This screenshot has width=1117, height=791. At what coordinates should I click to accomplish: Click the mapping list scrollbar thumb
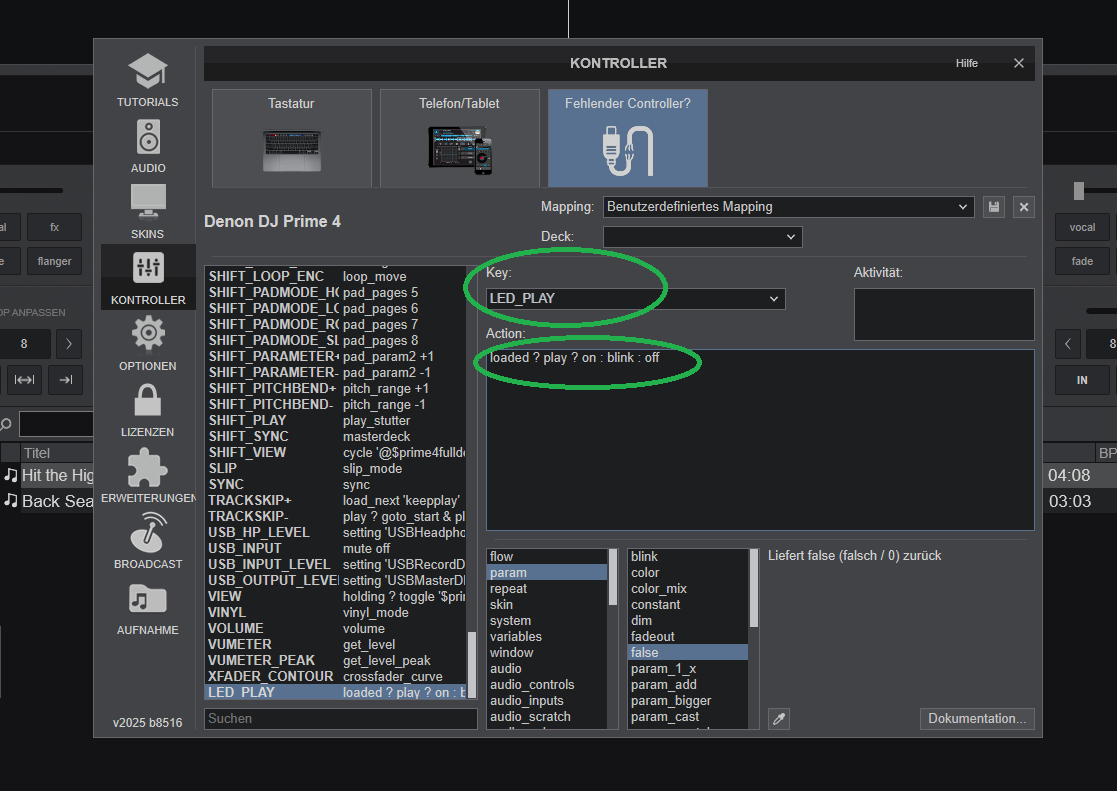[x=471, y=665]
